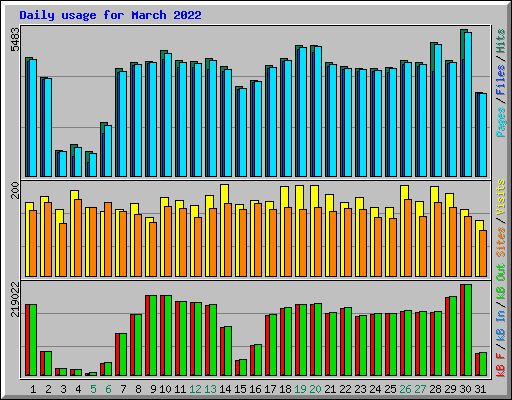Click the "Sites" legend label
512x400 pixels.
point(501,242)
